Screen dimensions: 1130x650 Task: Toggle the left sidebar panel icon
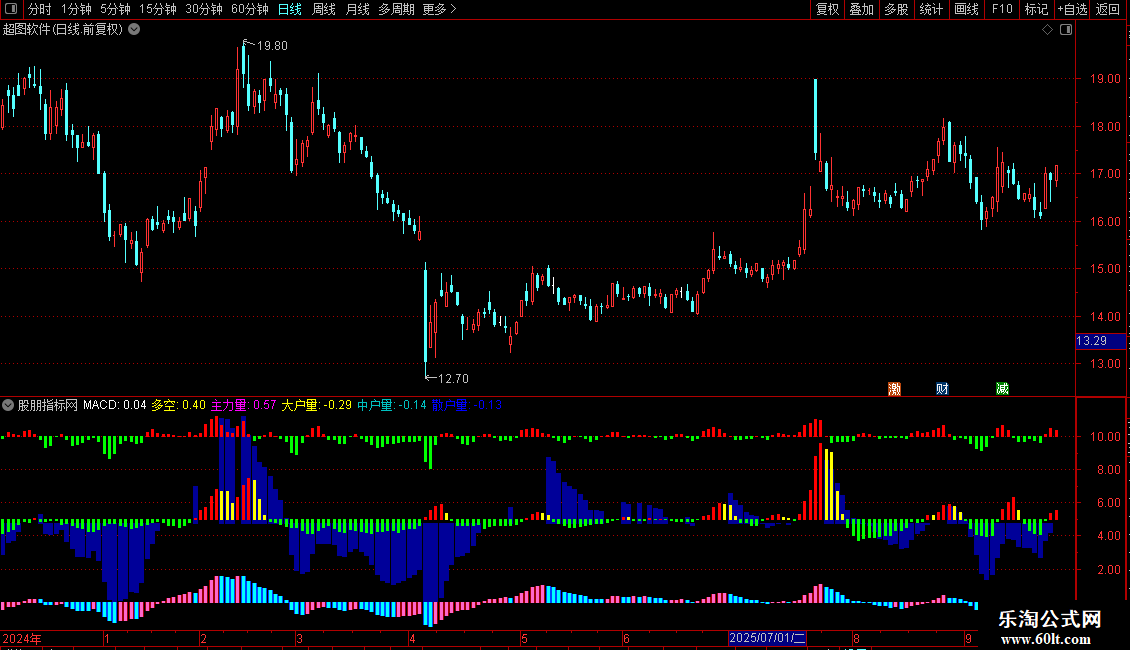[x=11, y=9]
